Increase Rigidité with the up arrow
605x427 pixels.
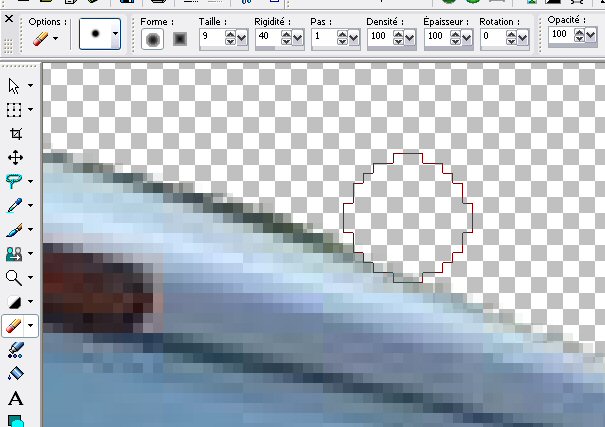tap(286, 34)
